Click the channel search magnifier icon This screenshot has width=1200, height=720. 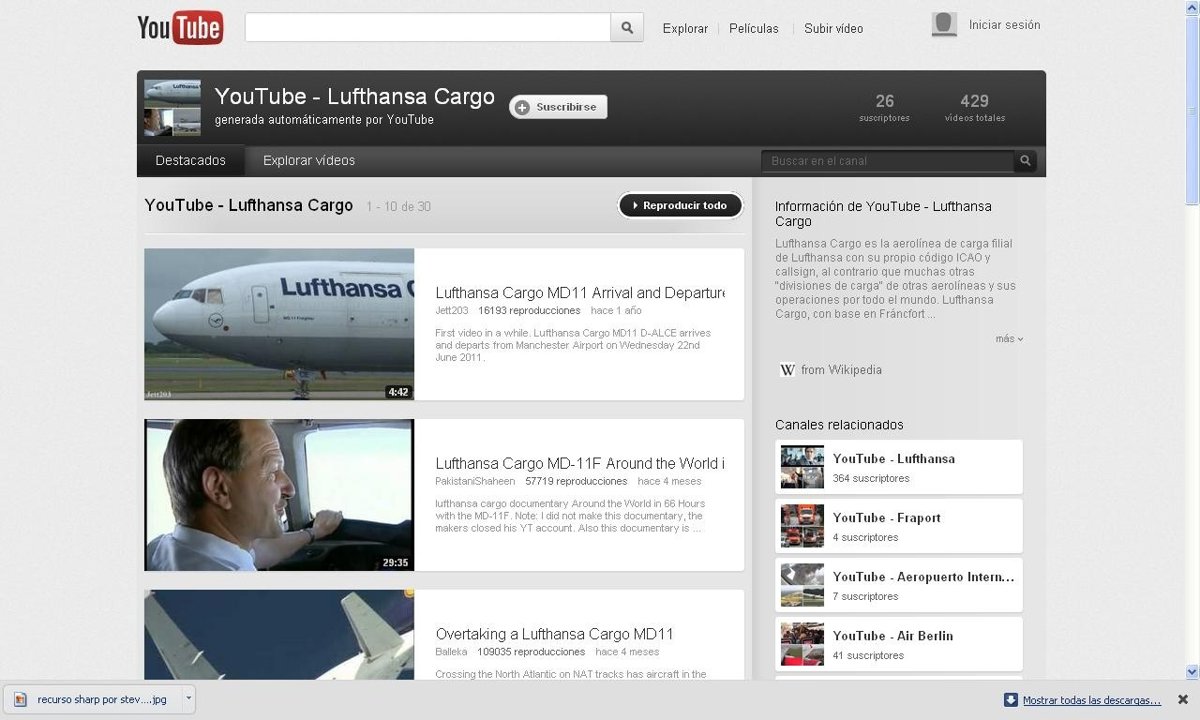click(x=1025, y=161)
